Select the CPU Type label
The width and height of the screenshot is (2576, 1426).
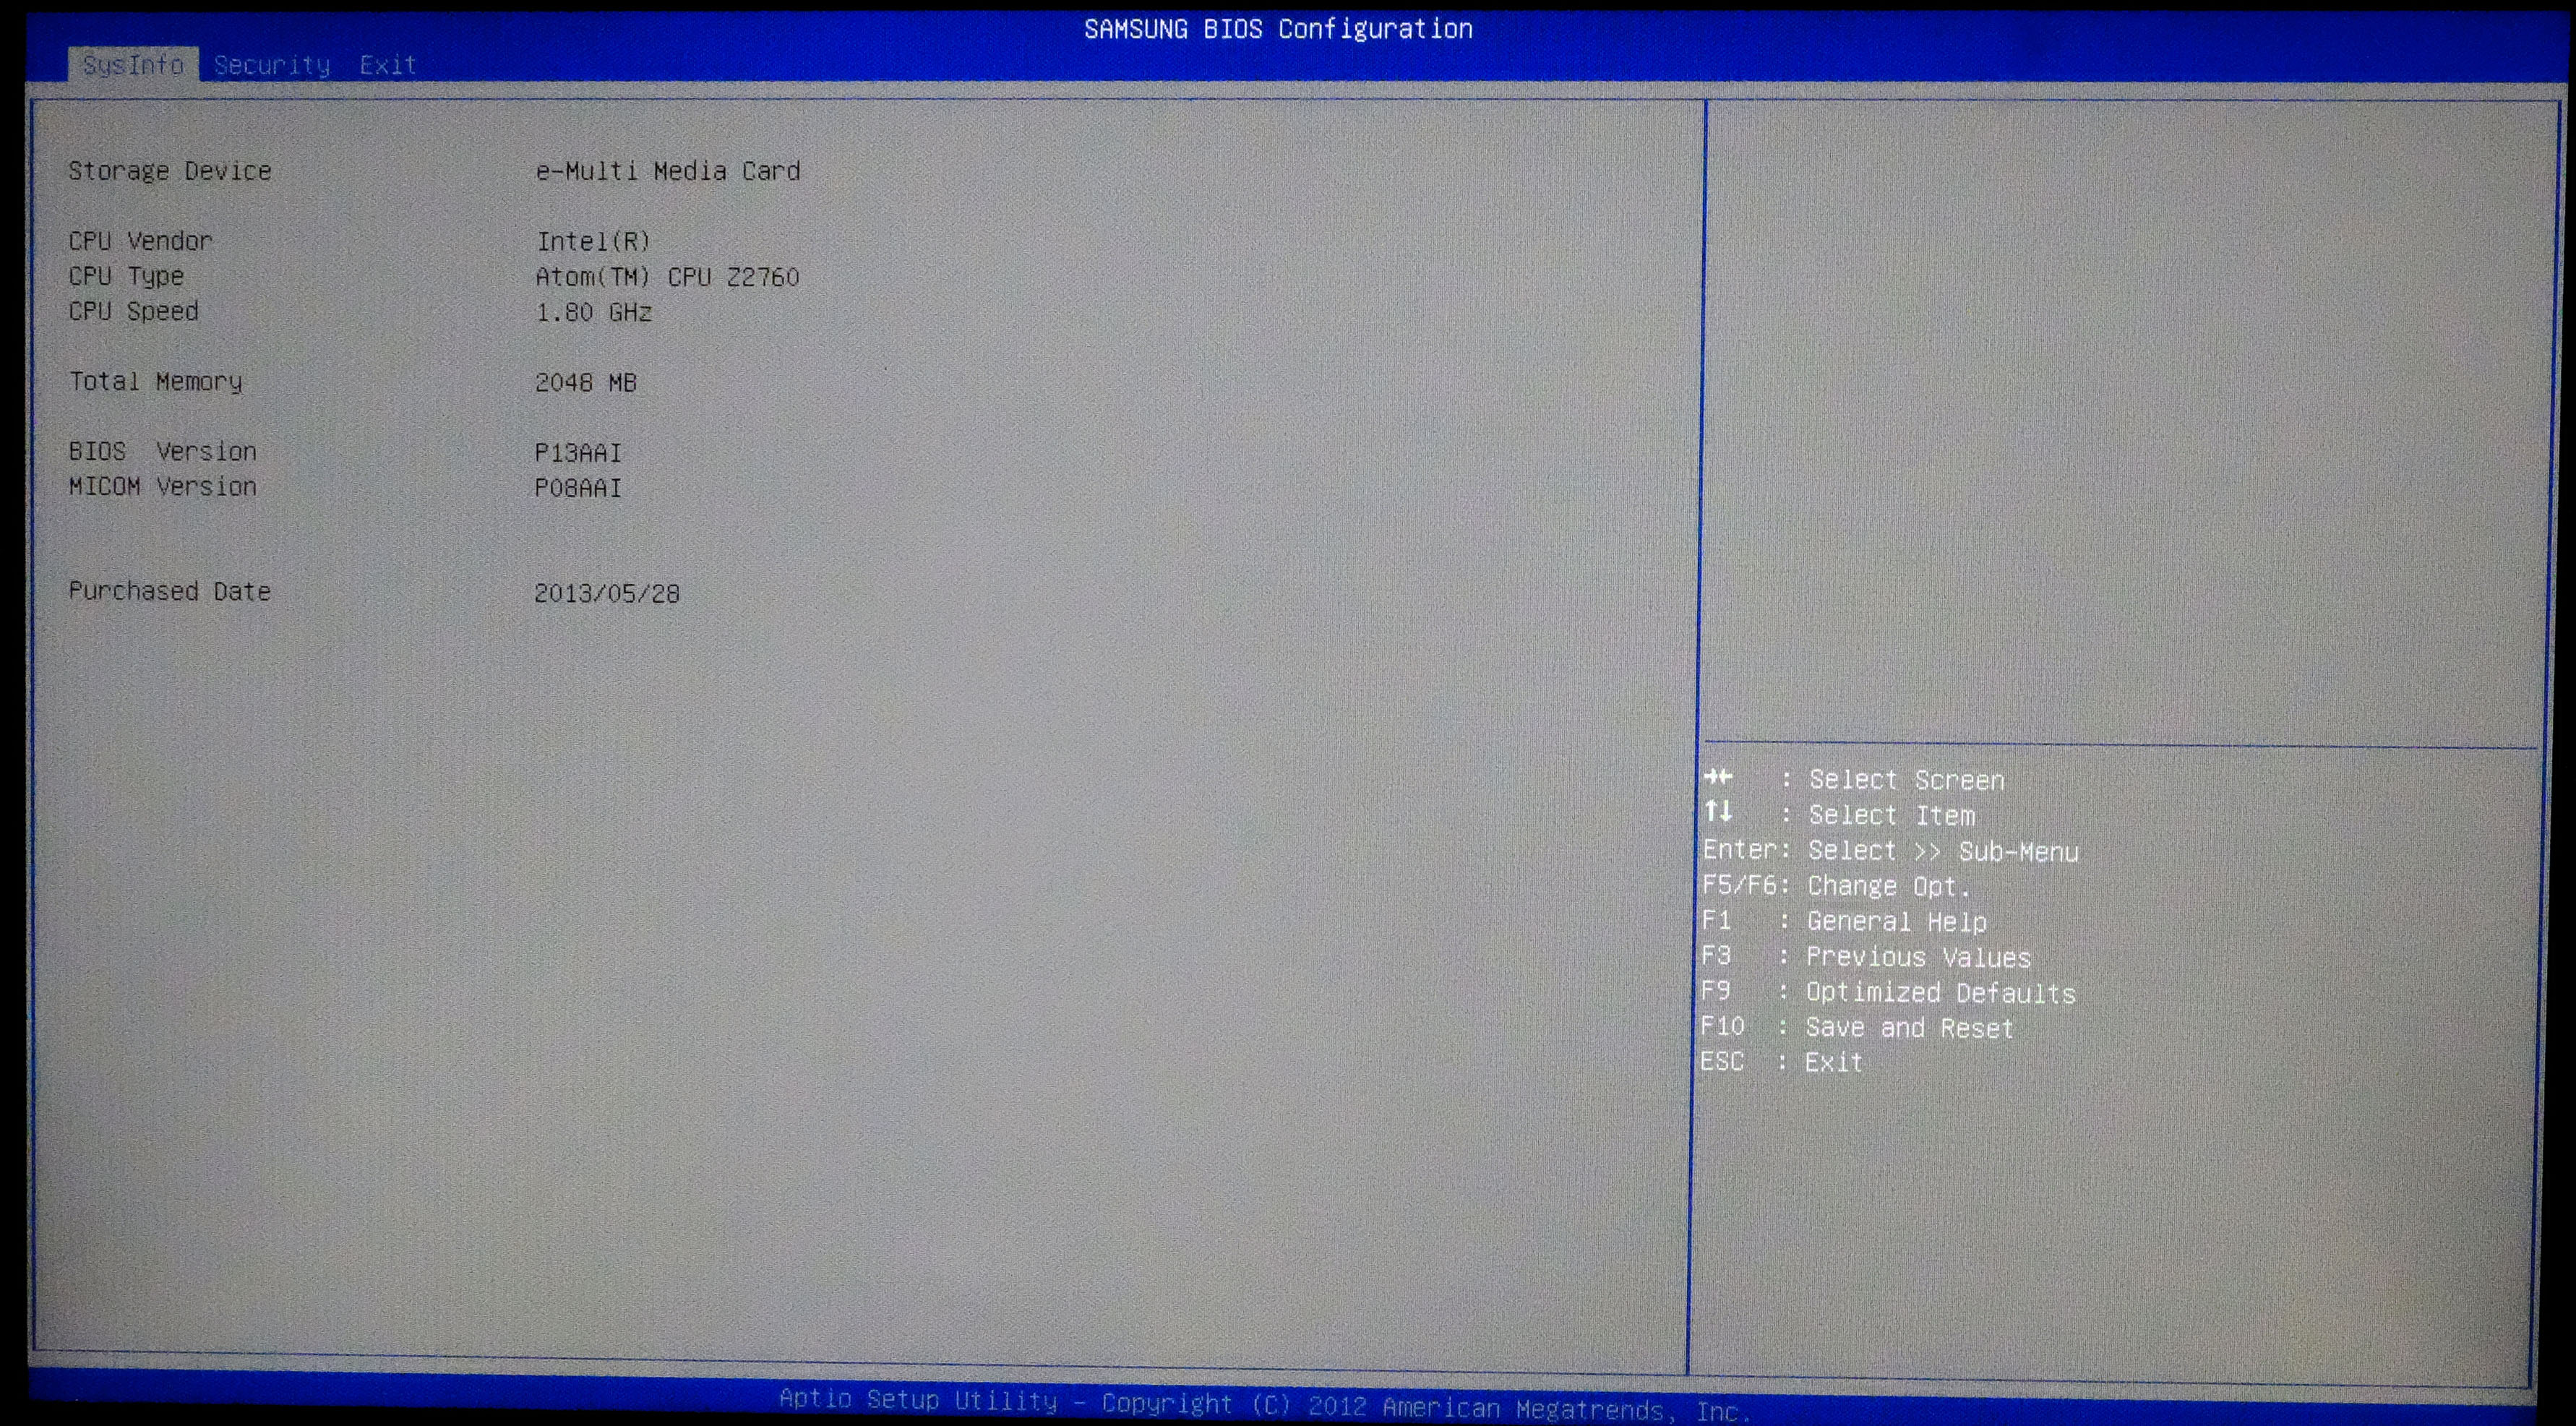tap(126, 276)
